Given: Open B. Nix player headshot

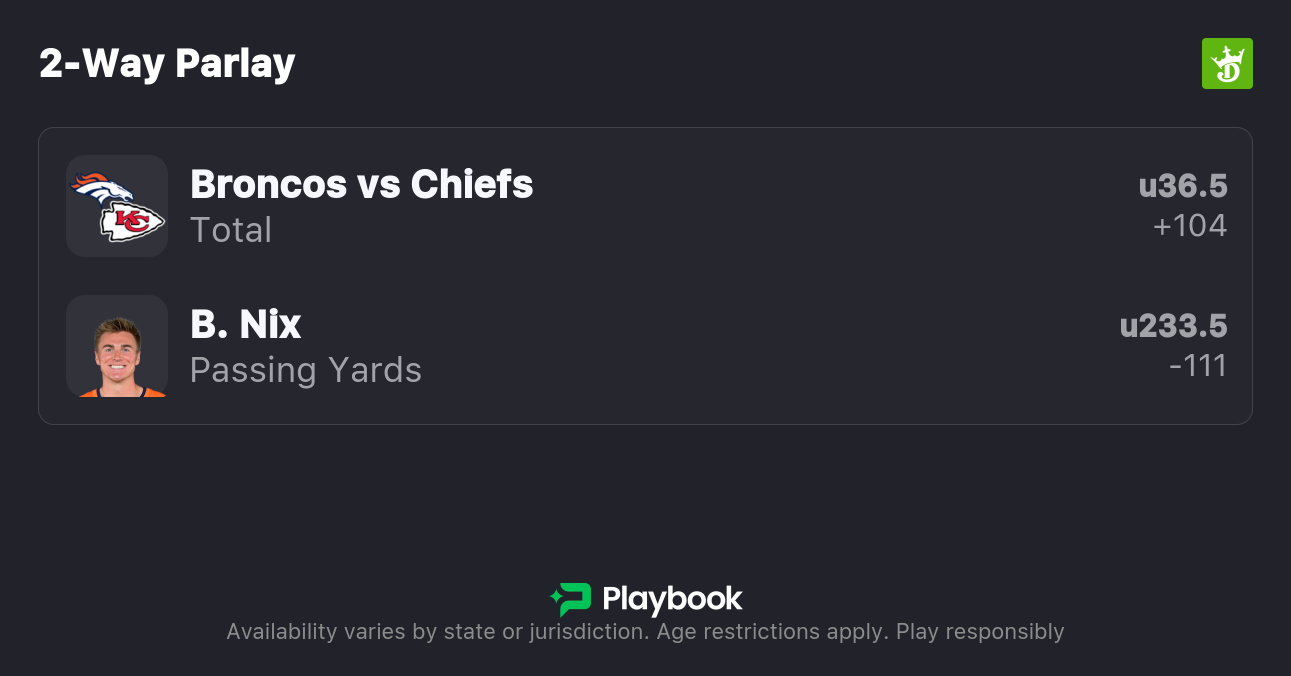Looking at the screenshot, I should (117, 346).
